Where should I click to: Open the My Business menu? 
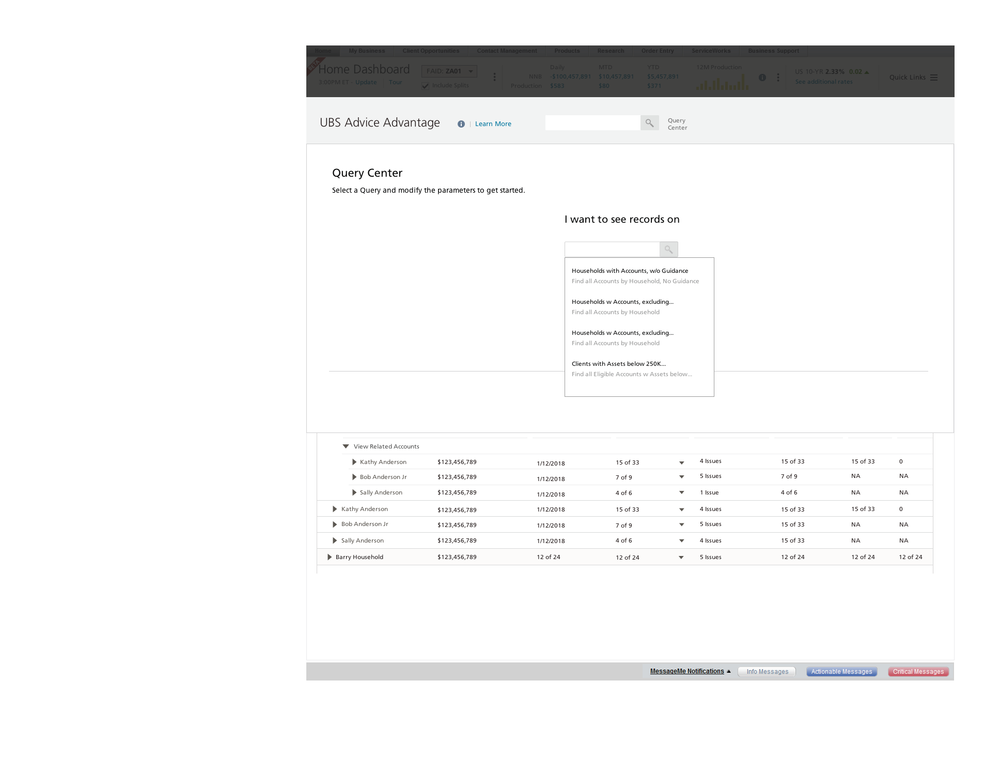click(367, 51)
